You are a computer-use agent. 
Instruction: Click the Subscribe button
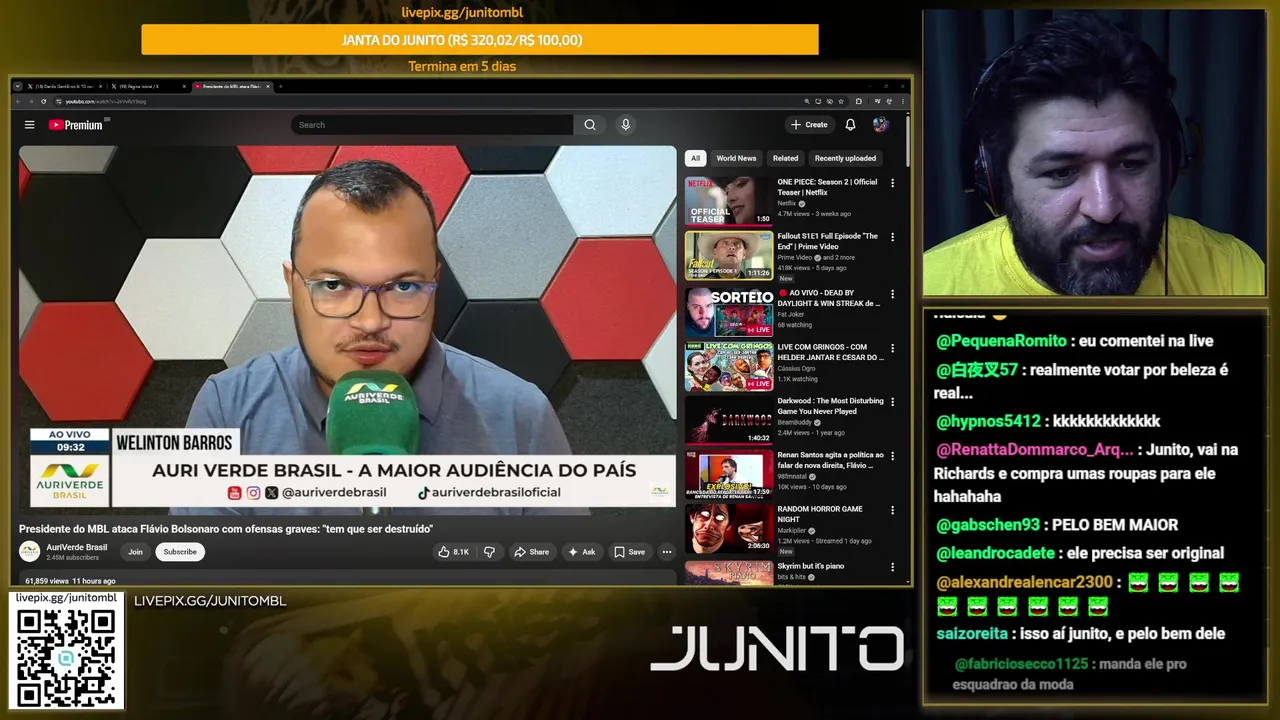(x=180, y=552)
